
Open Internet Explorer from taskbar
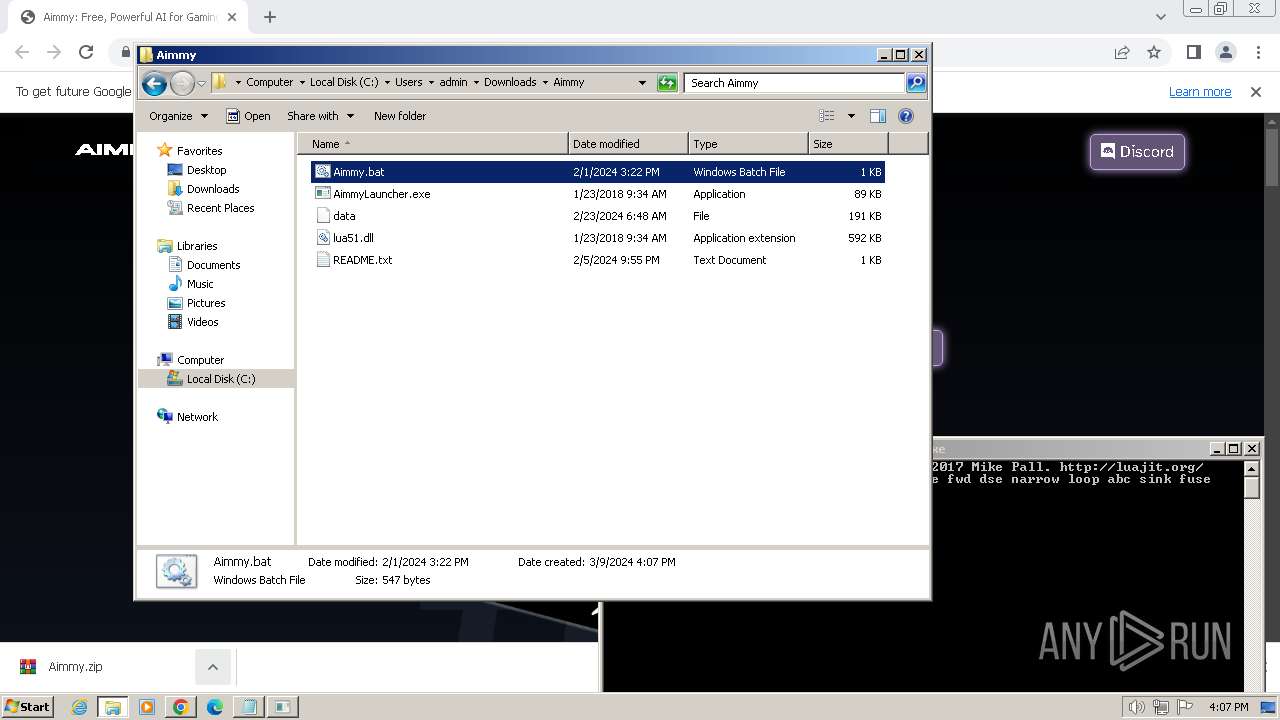tap(79, 707)
